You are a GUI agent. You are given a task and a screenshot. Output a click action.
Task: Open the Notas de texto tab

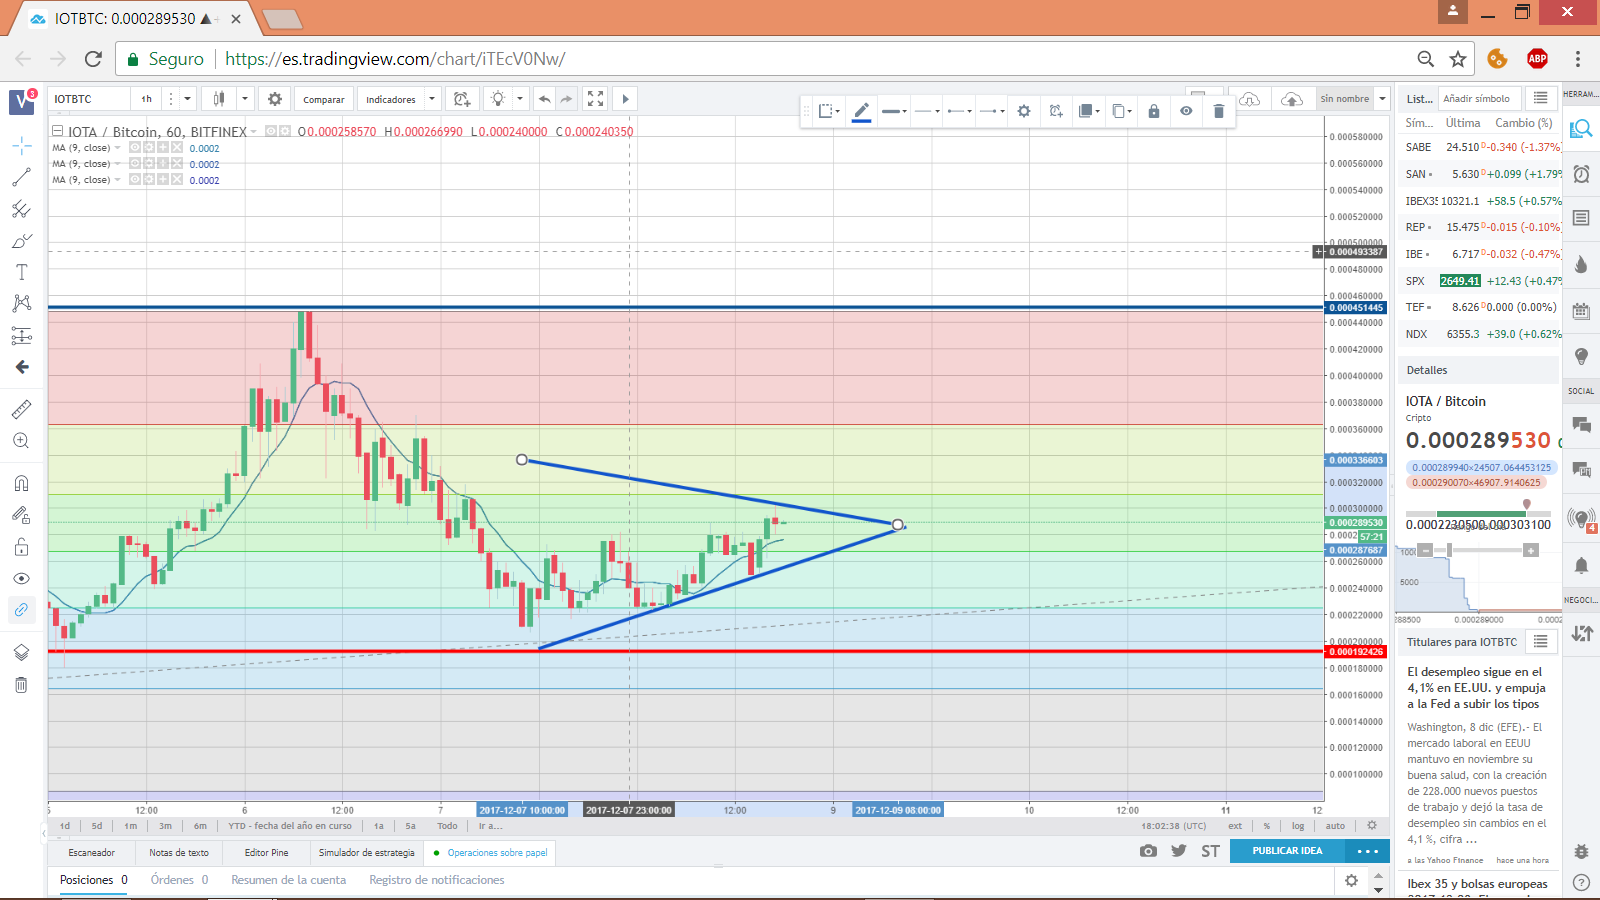click(x=179, y=853)
